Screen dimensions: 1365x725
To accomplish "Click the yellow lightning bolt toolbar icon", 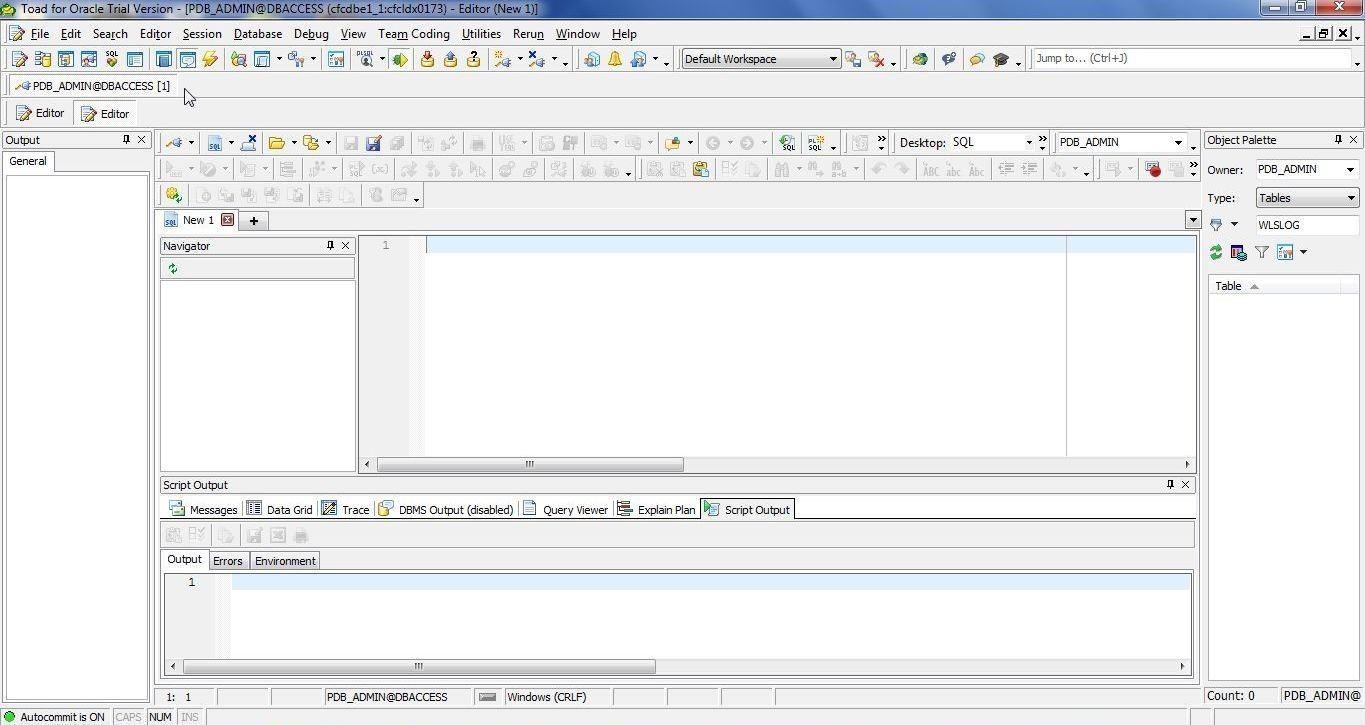I will tap(210, 59).
